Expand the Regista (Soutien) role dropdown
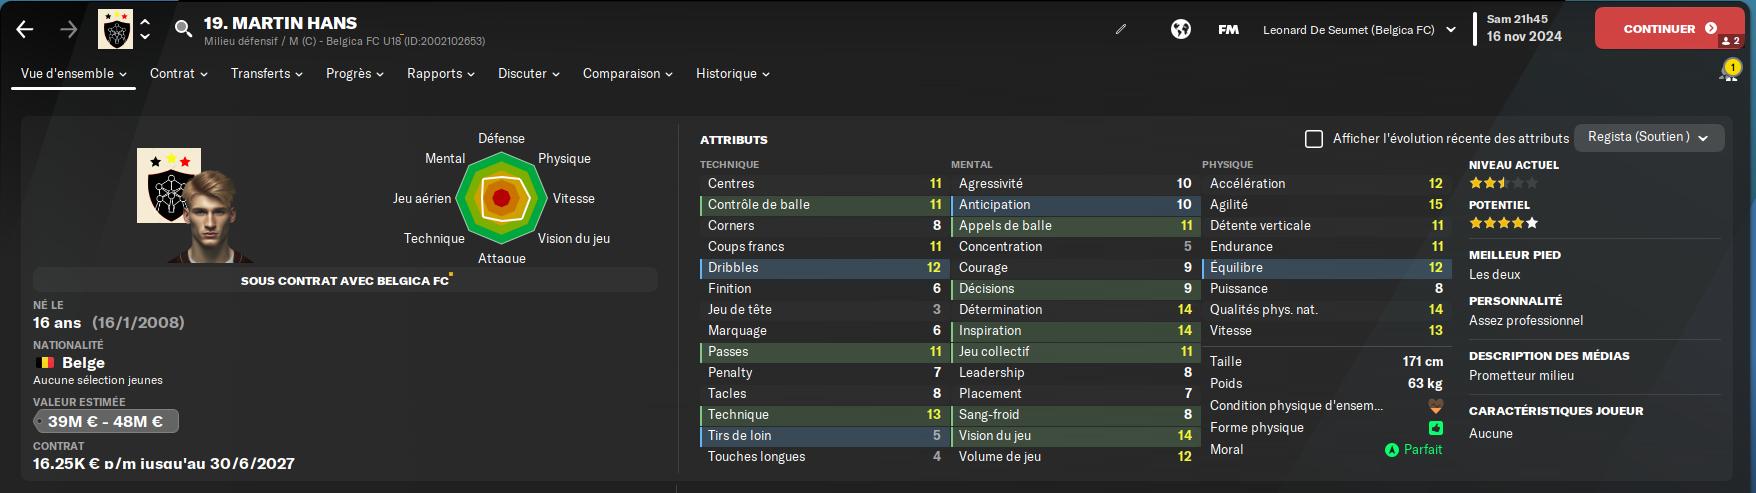 1649,137
